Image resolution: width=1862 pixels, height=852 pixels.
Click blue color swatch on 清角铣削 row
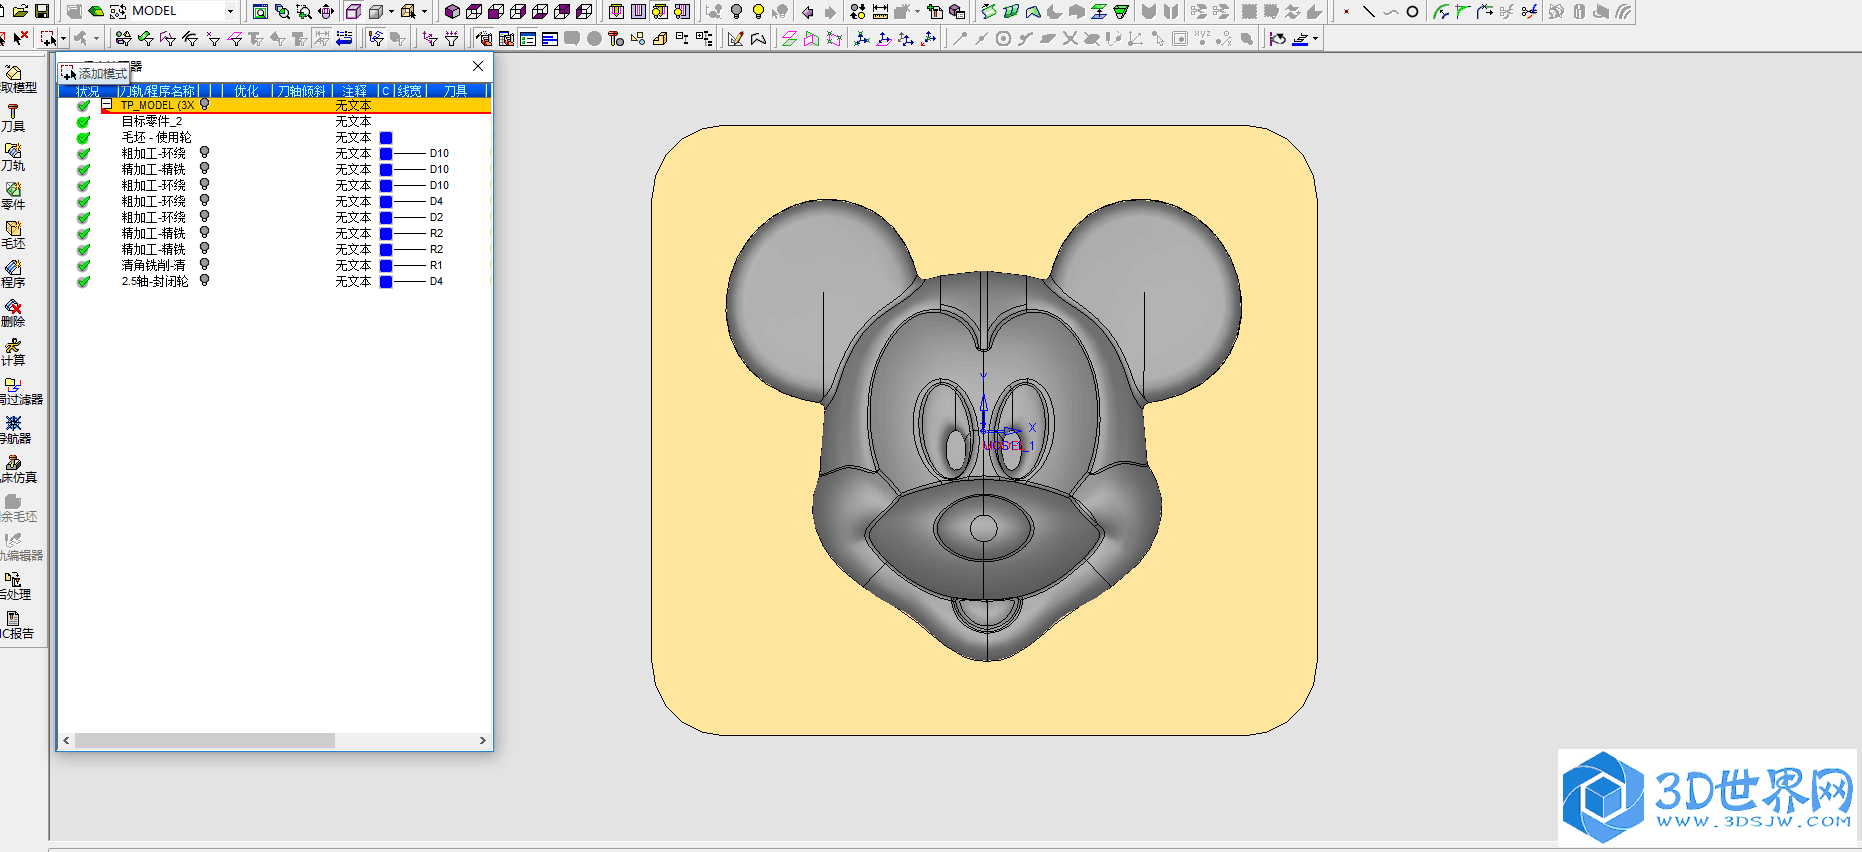pyautogui.click(x=386, y=266)
